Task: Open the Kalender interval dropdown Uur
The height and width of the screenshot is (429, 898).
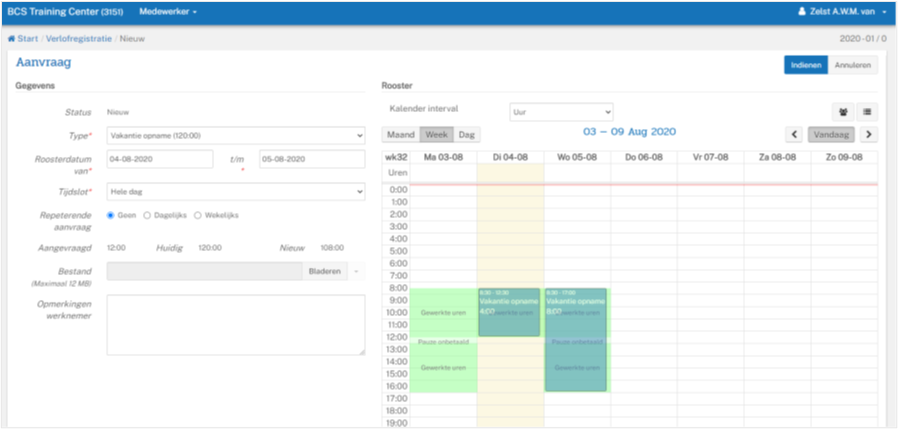Action: point(561,112)
